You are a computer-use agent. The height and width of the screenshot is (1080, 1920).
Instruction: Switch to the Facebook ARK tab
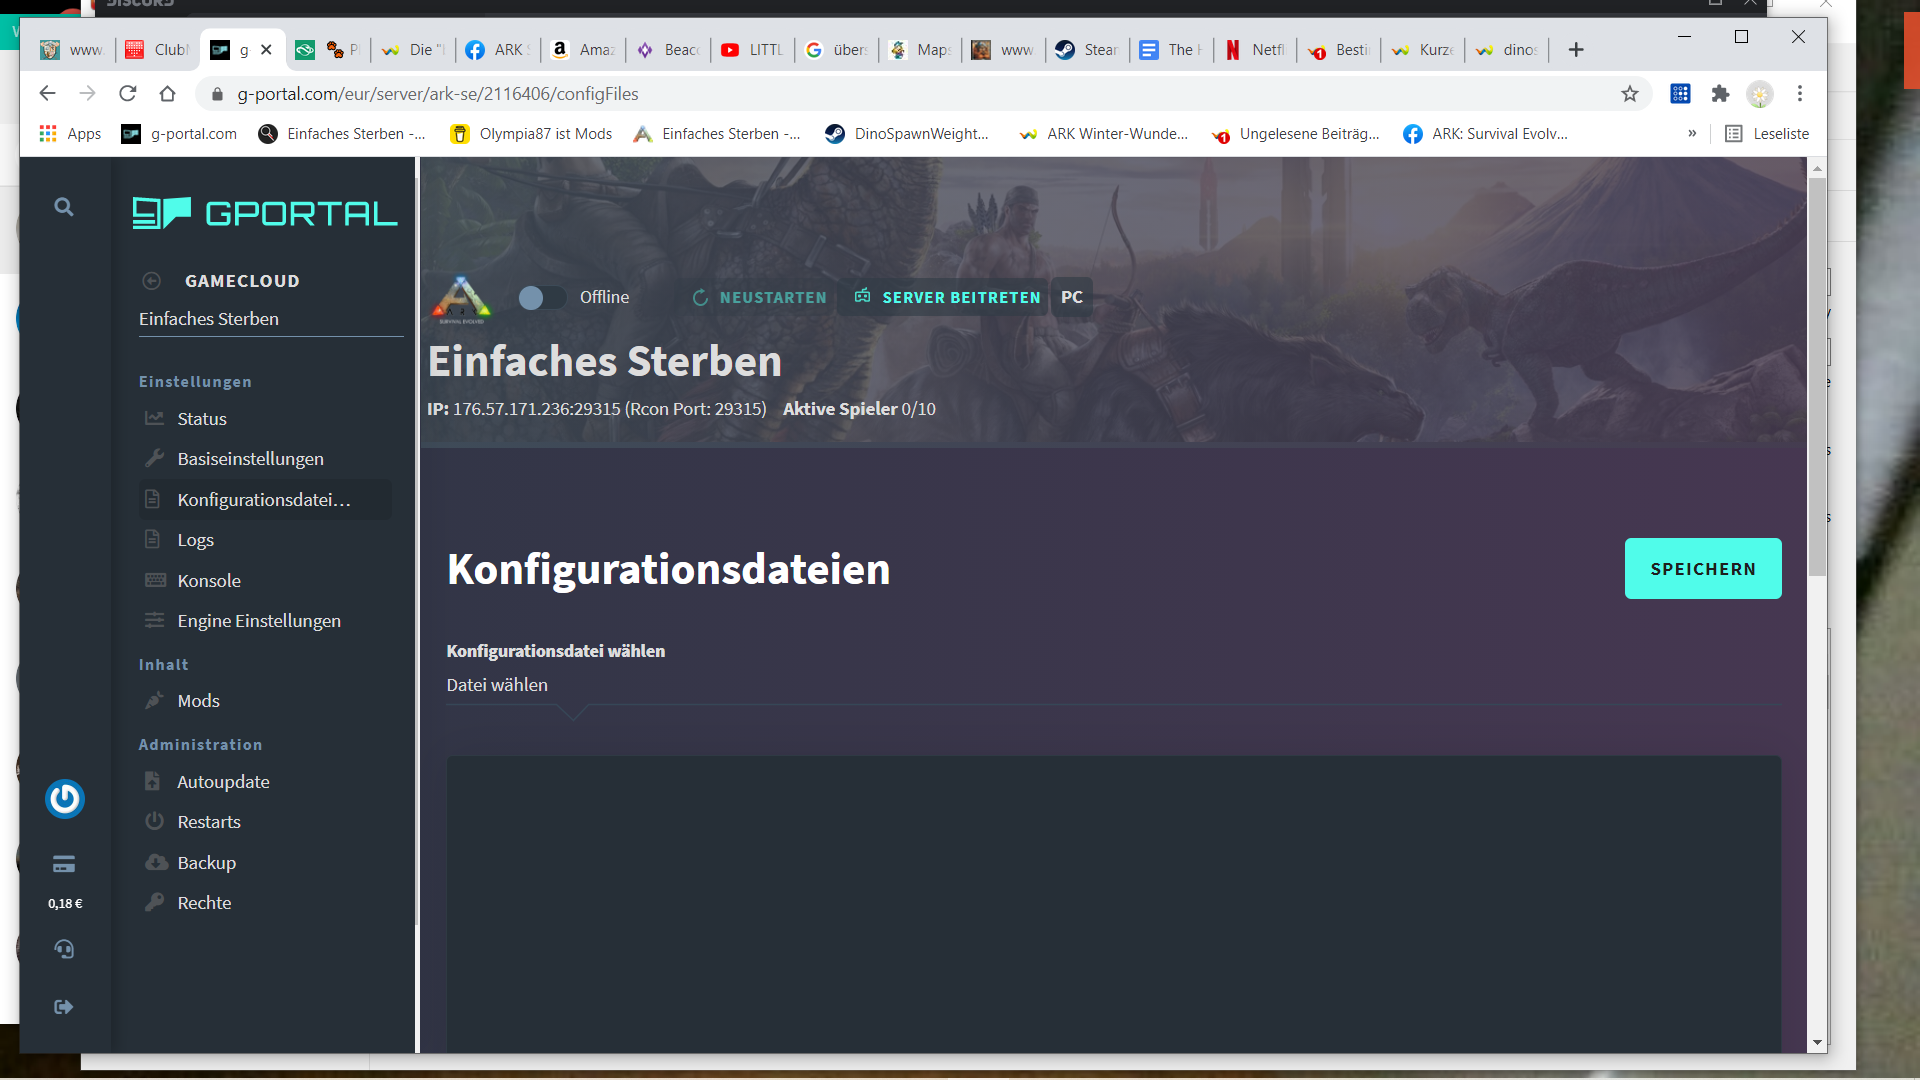(x=499, y=50)
